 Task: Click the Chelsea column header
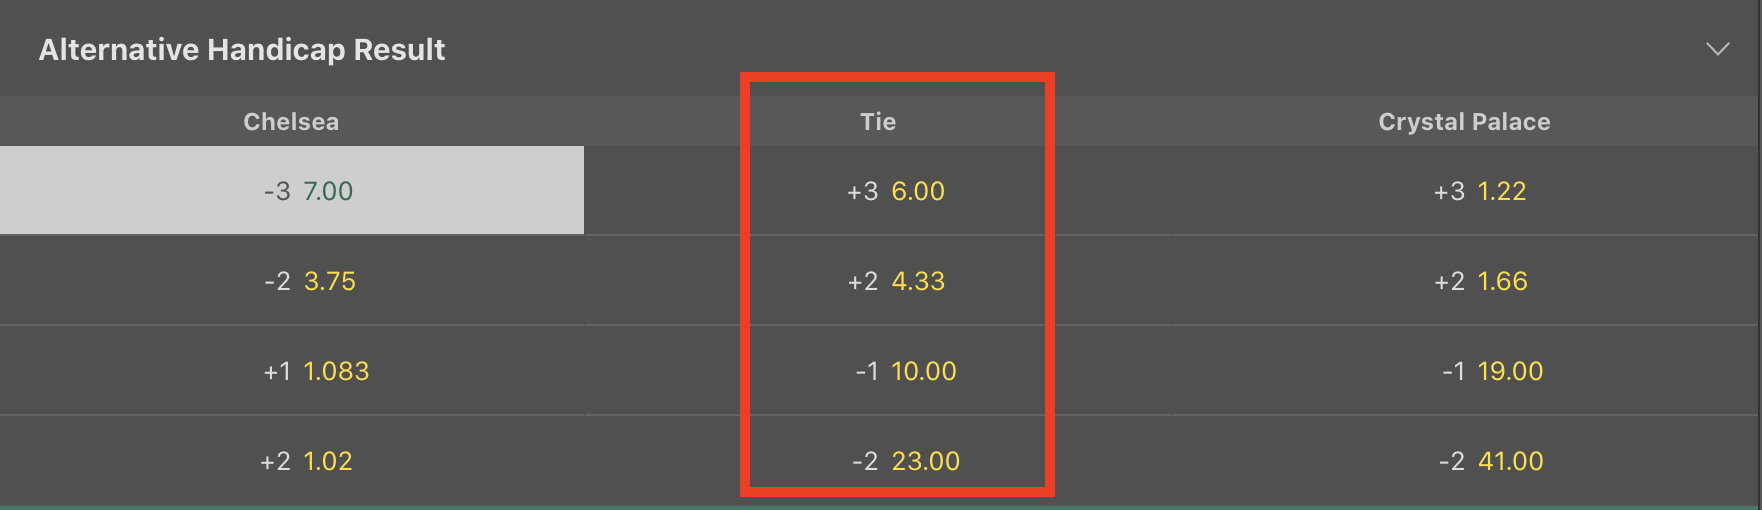coord(291,122)
